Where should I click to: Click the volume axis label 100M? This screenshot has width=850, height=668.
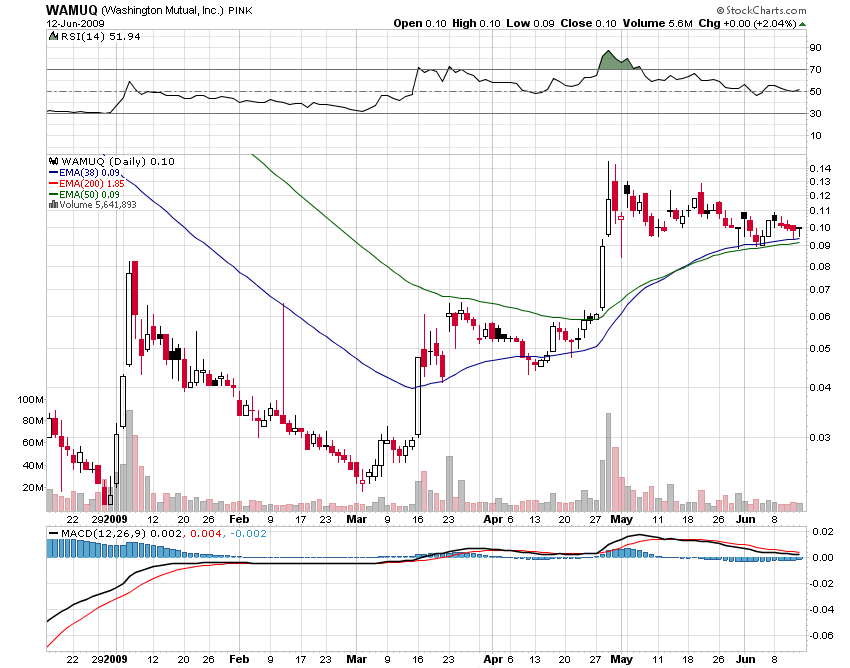tap(30, 400)
